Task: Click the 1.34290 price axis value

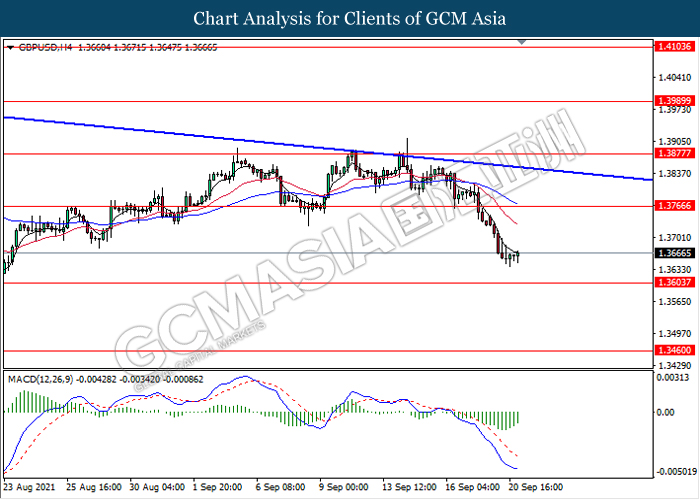Action: coord(675,366)
